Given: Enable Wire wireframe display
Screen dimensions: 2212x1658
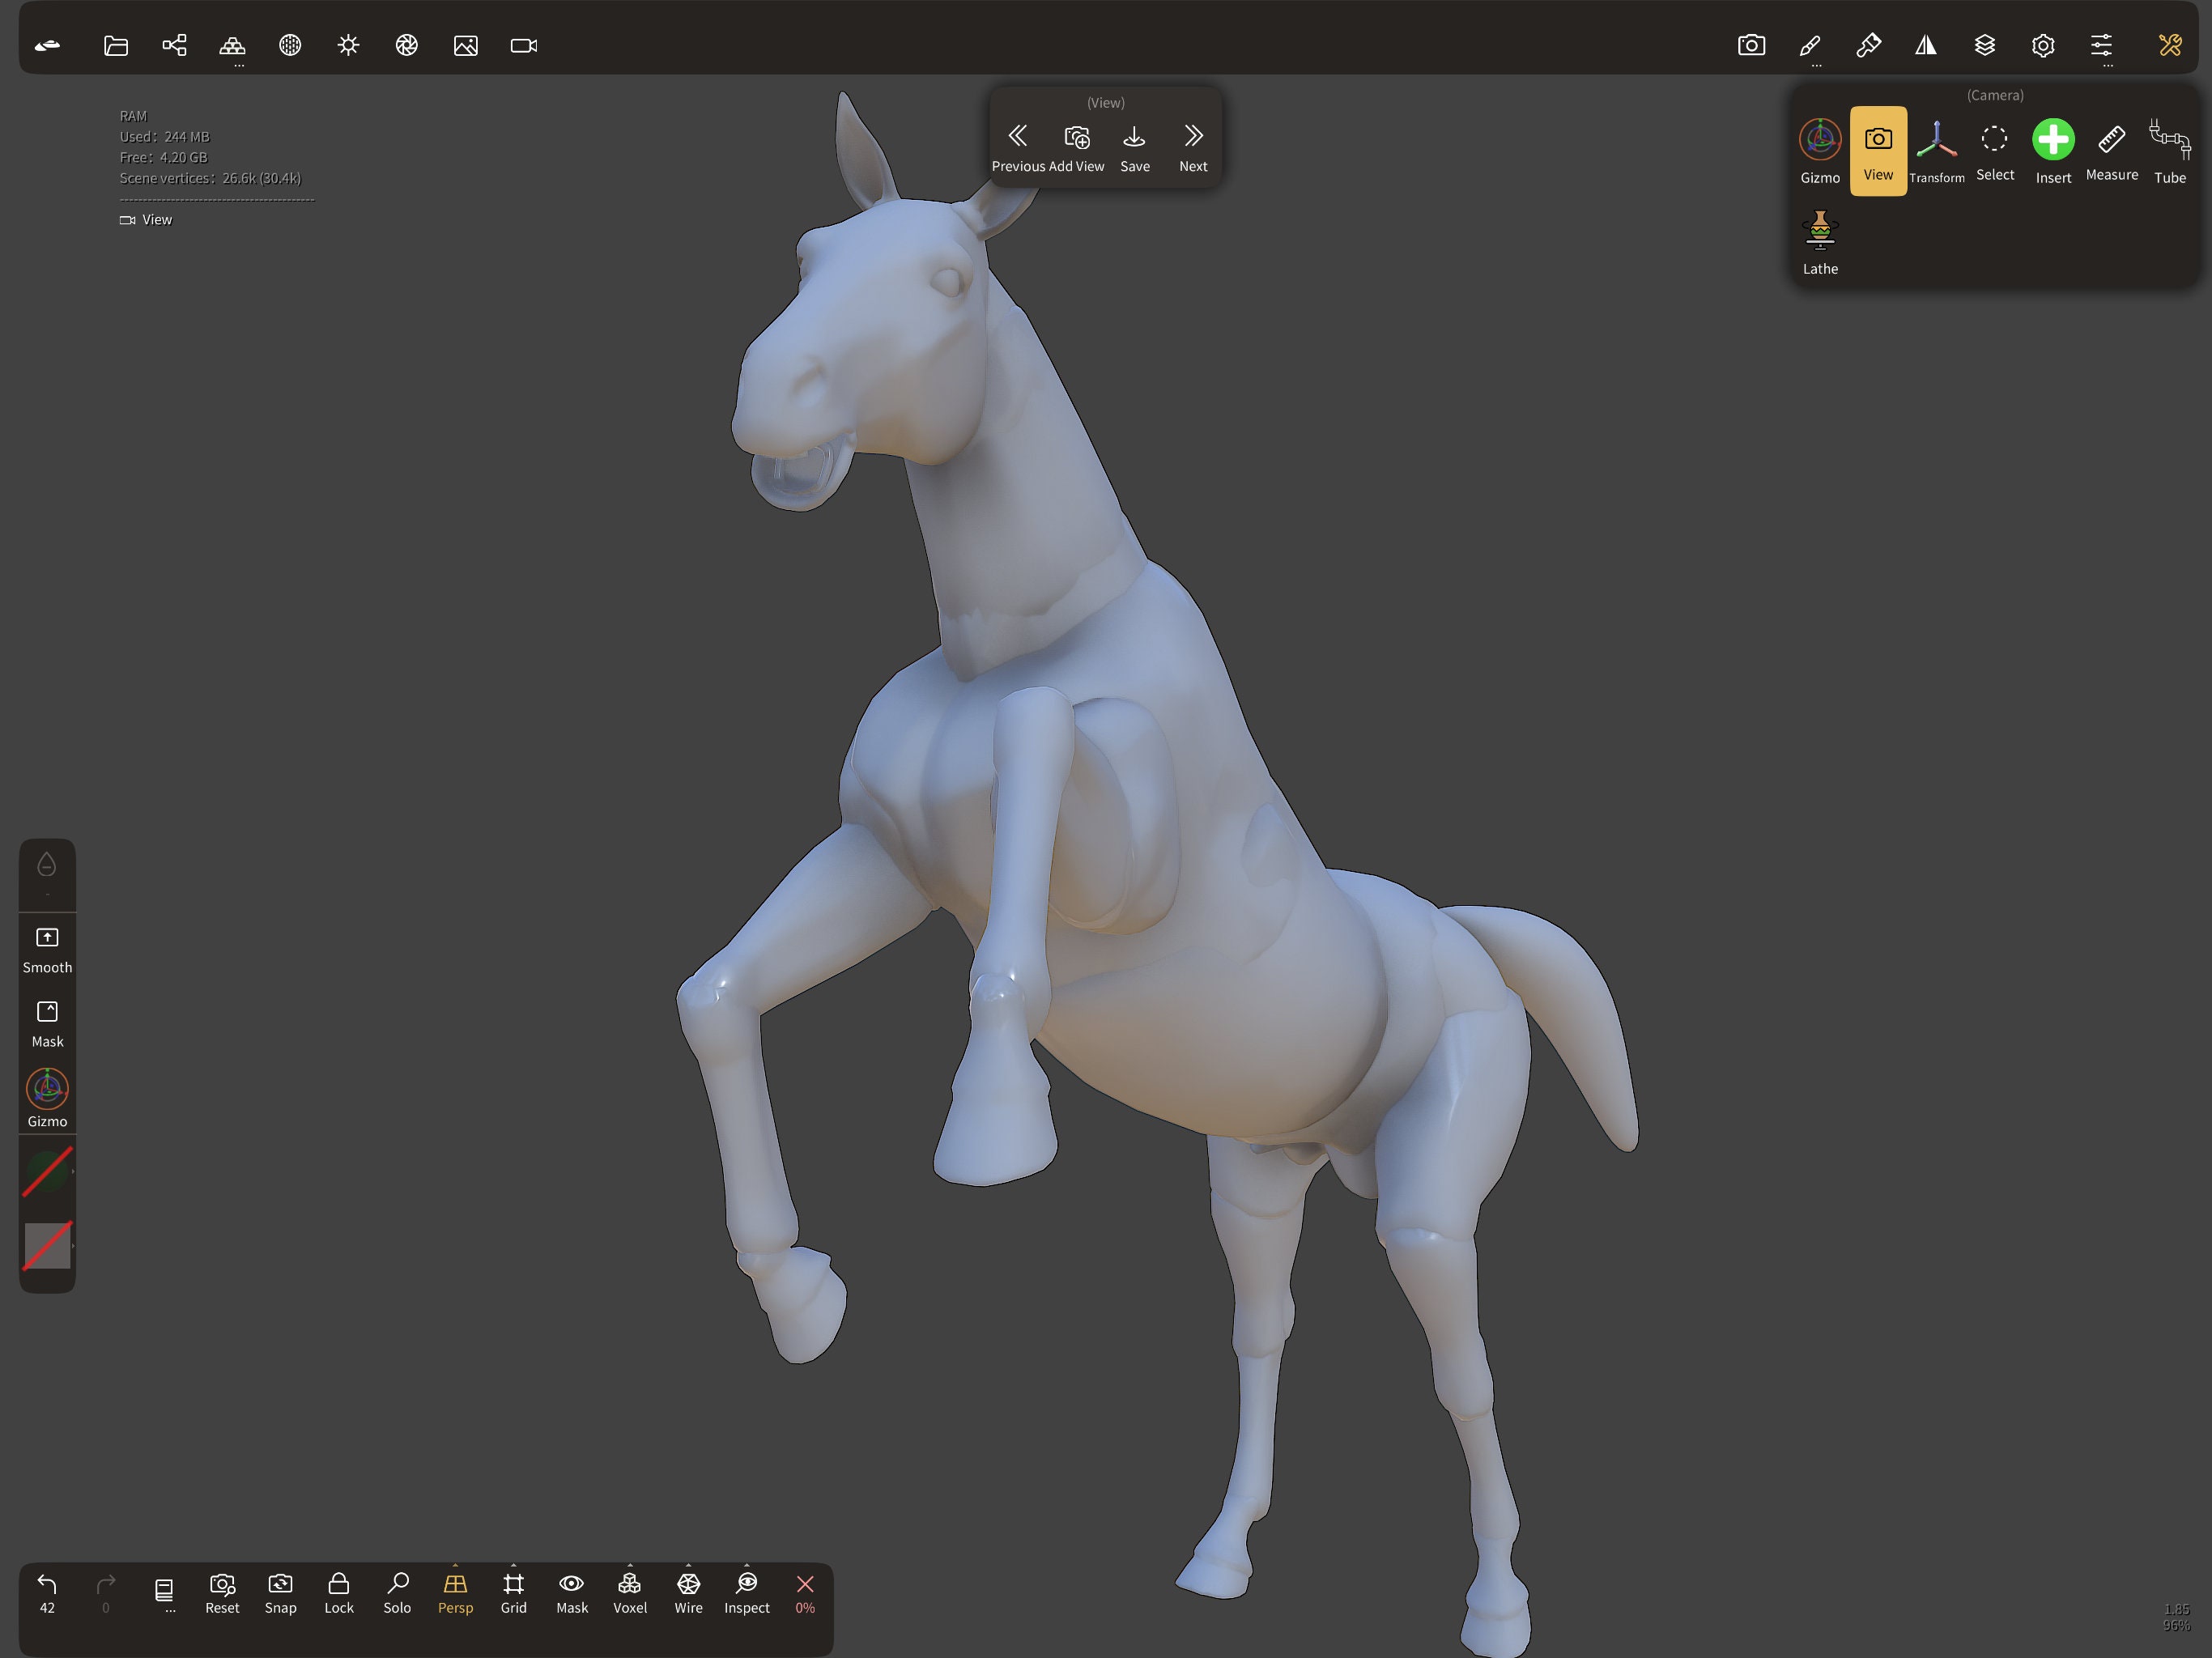Looking at the screenshot, I should pos(688,1592).
